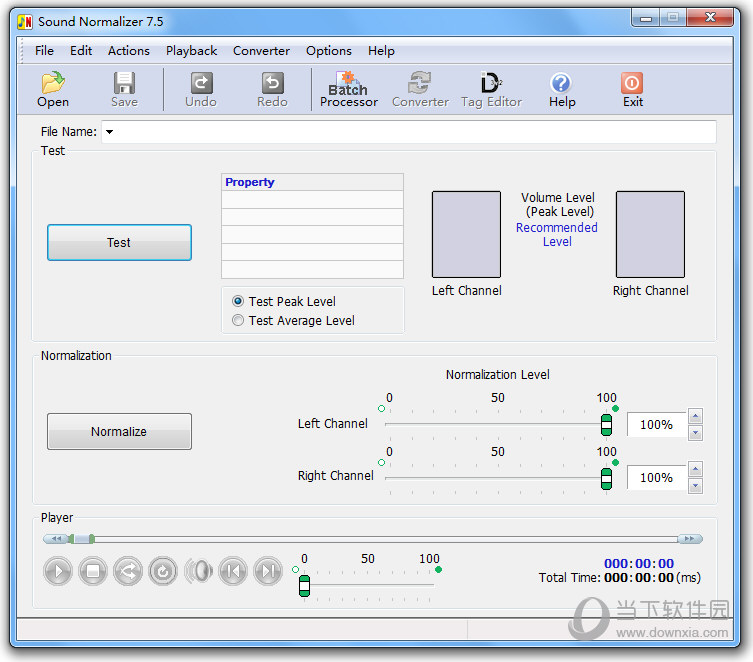Screen dimensions: 753x662
Task: Click fast-forward arrow at seek bar right end
Action: (690, 539)
